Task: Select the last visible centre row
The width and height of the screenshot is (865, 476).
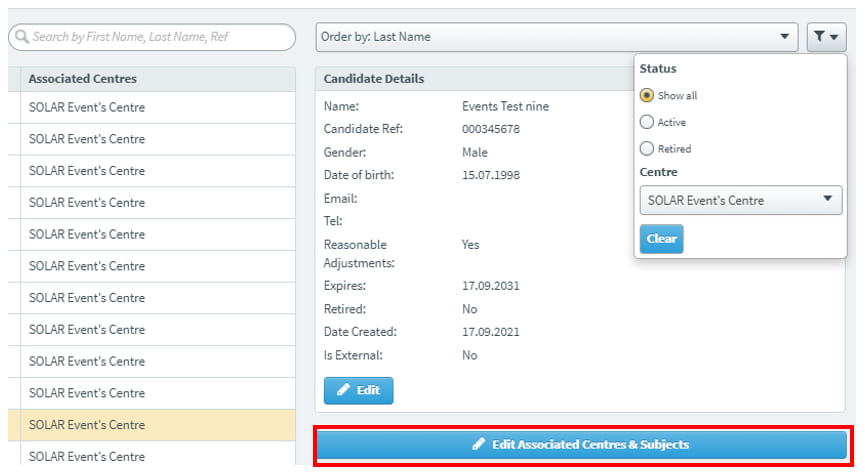Action: click(87, 456)
